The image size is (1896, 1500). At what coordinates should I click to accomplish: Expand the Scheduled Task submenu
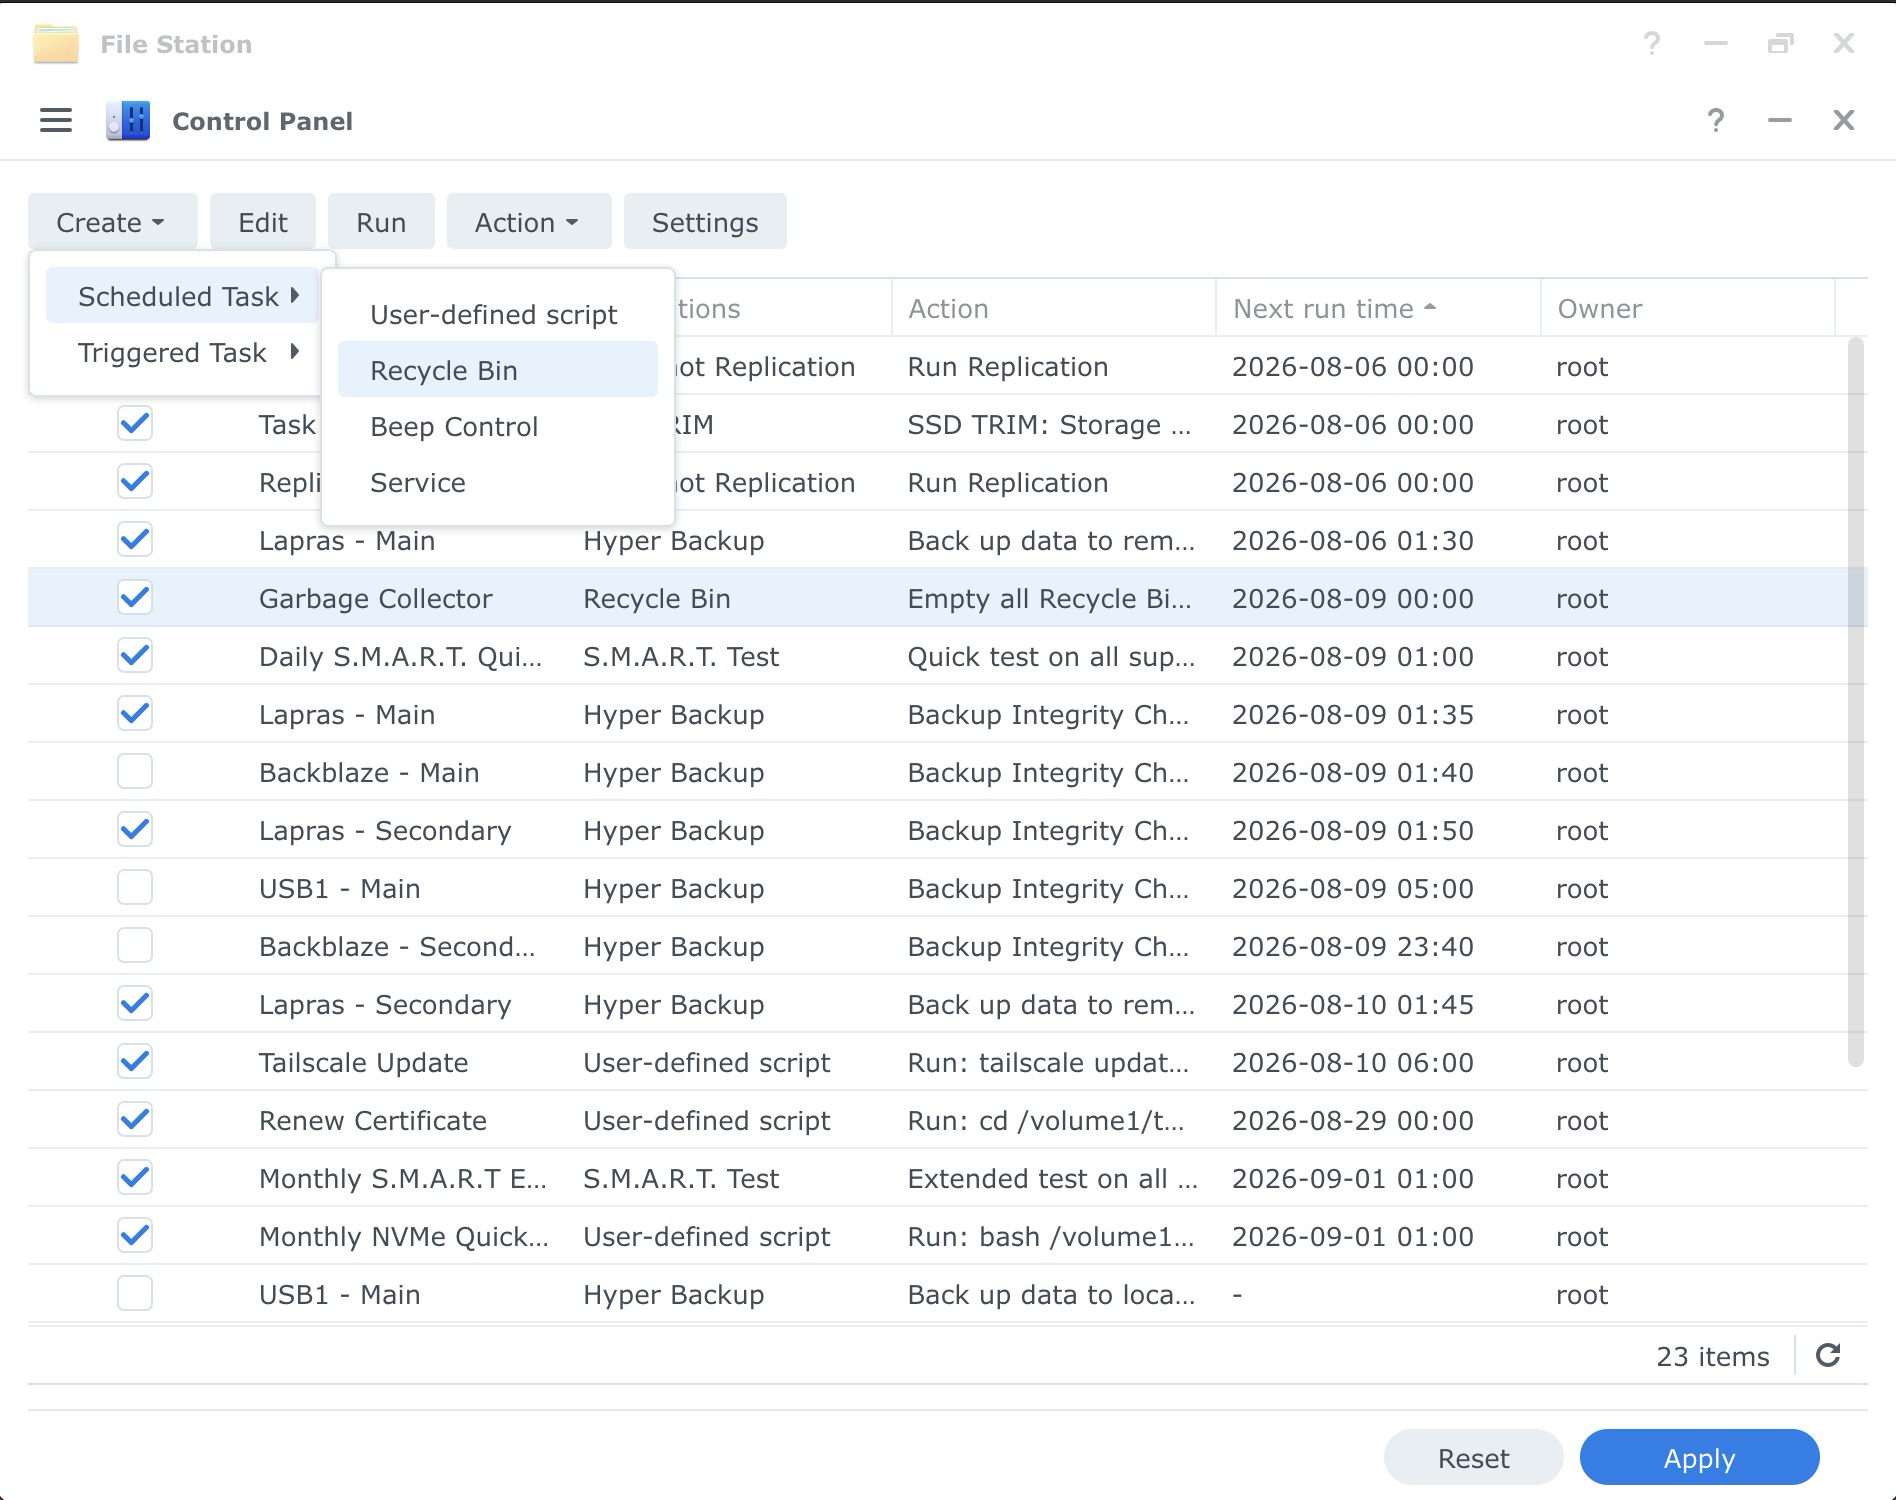pyautogui.click(x=183, y=296)
